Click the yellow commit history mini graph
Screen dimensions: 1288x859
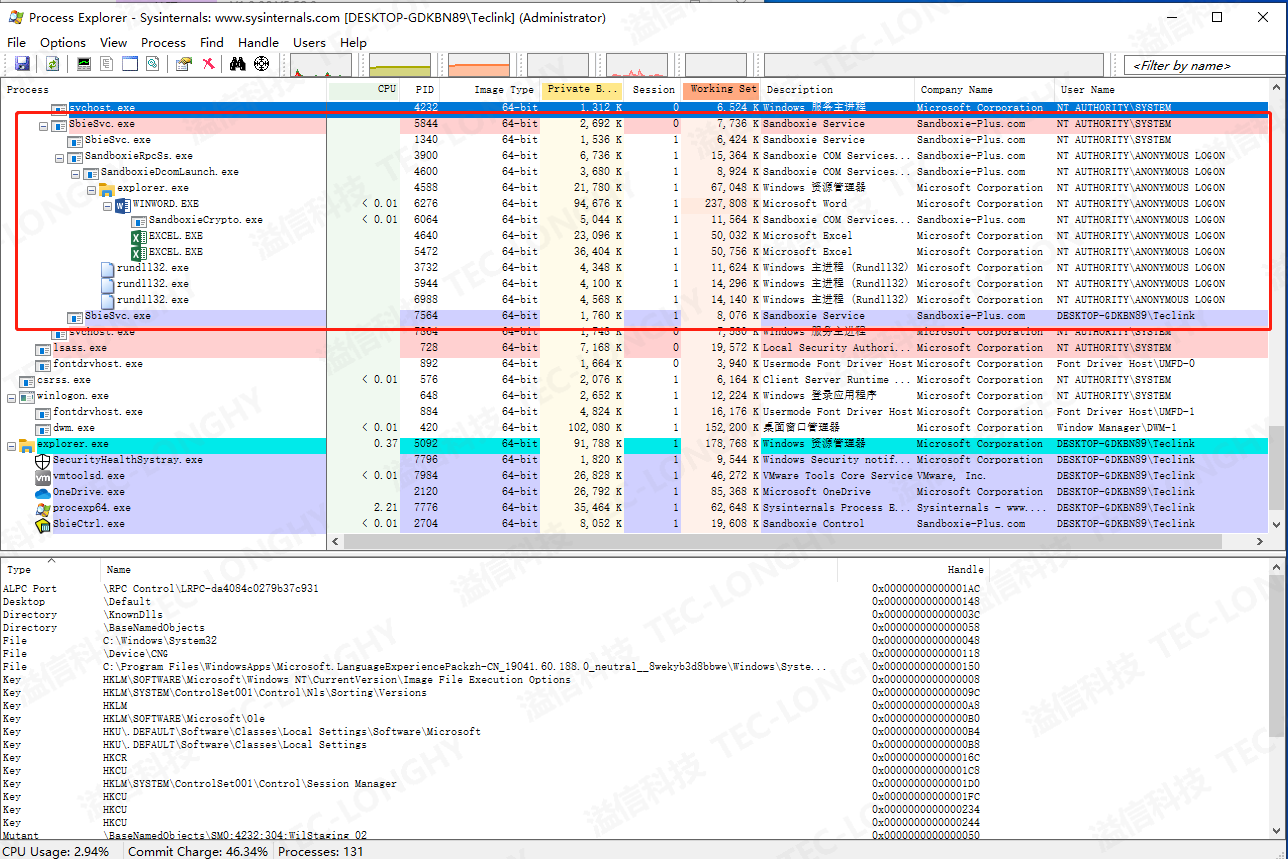click(x=399, y=65)
